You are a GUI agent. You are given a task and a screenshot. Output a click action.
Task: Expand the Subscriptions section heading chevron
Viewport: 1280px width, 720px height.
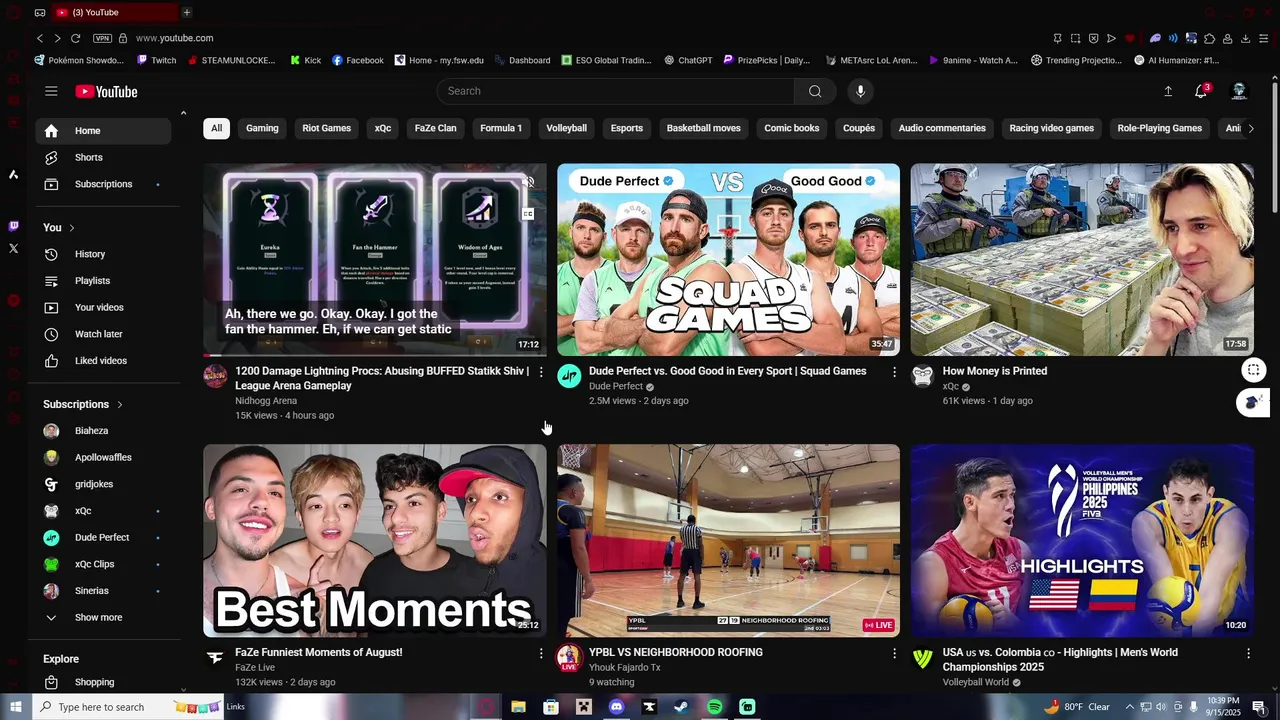click(x=120, y=404)
